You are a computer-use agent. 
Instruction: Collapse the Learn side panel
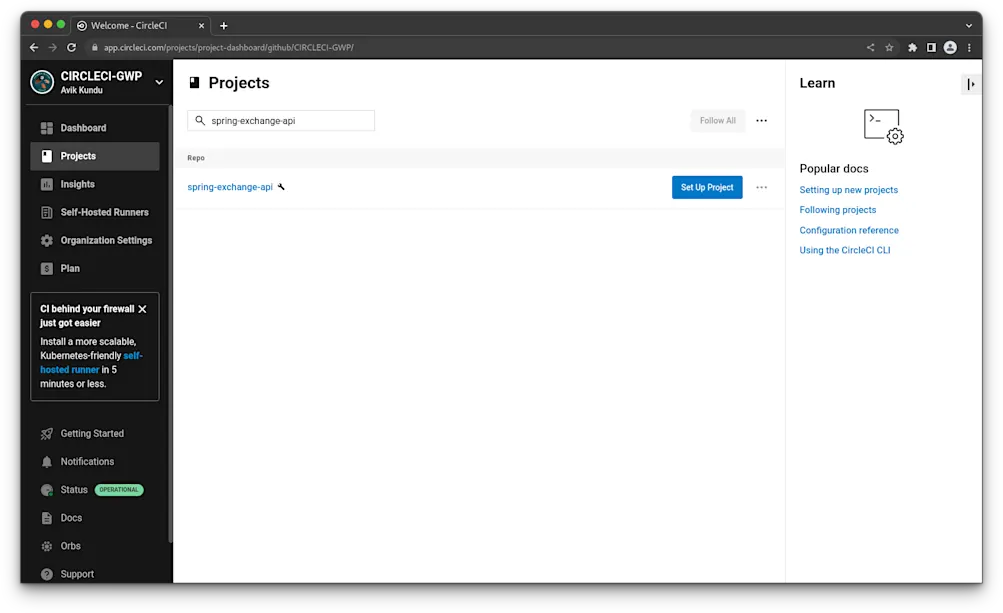point(971,84)
